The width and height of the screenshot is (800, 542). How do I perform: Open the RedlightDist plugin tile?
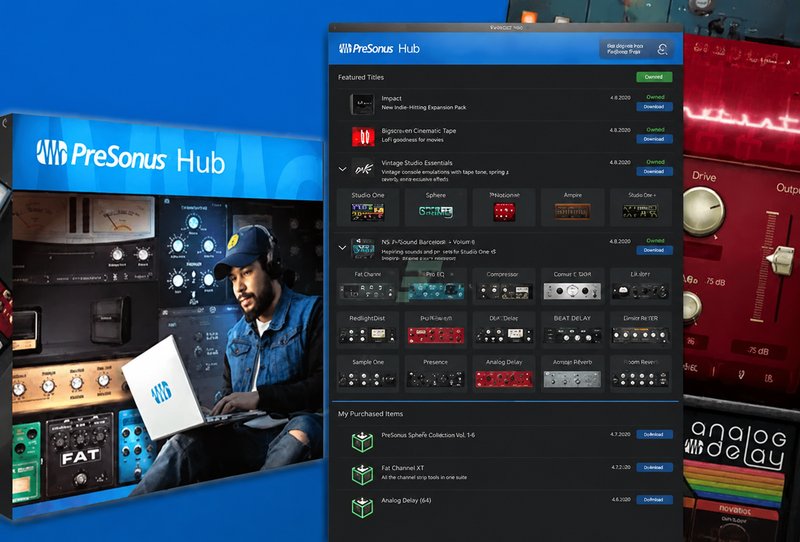368,330
